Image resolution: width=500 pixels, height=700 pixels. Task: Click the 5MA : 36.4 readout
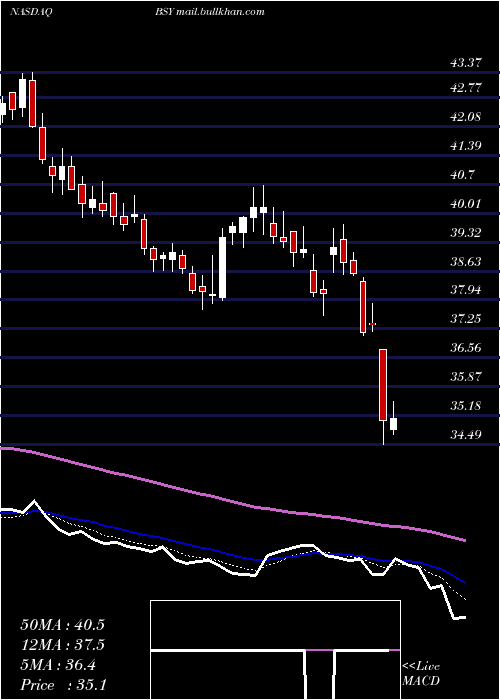tap(58, 665)
